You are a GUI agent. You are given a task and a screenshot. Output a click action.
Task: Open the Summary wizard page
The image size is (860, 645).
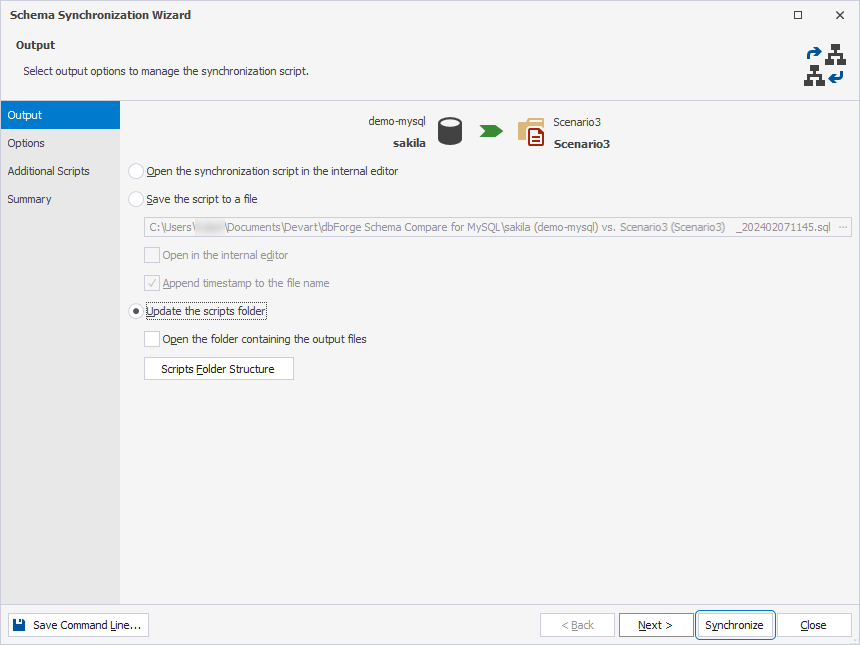pyautogui.click(x=60, y=199)
